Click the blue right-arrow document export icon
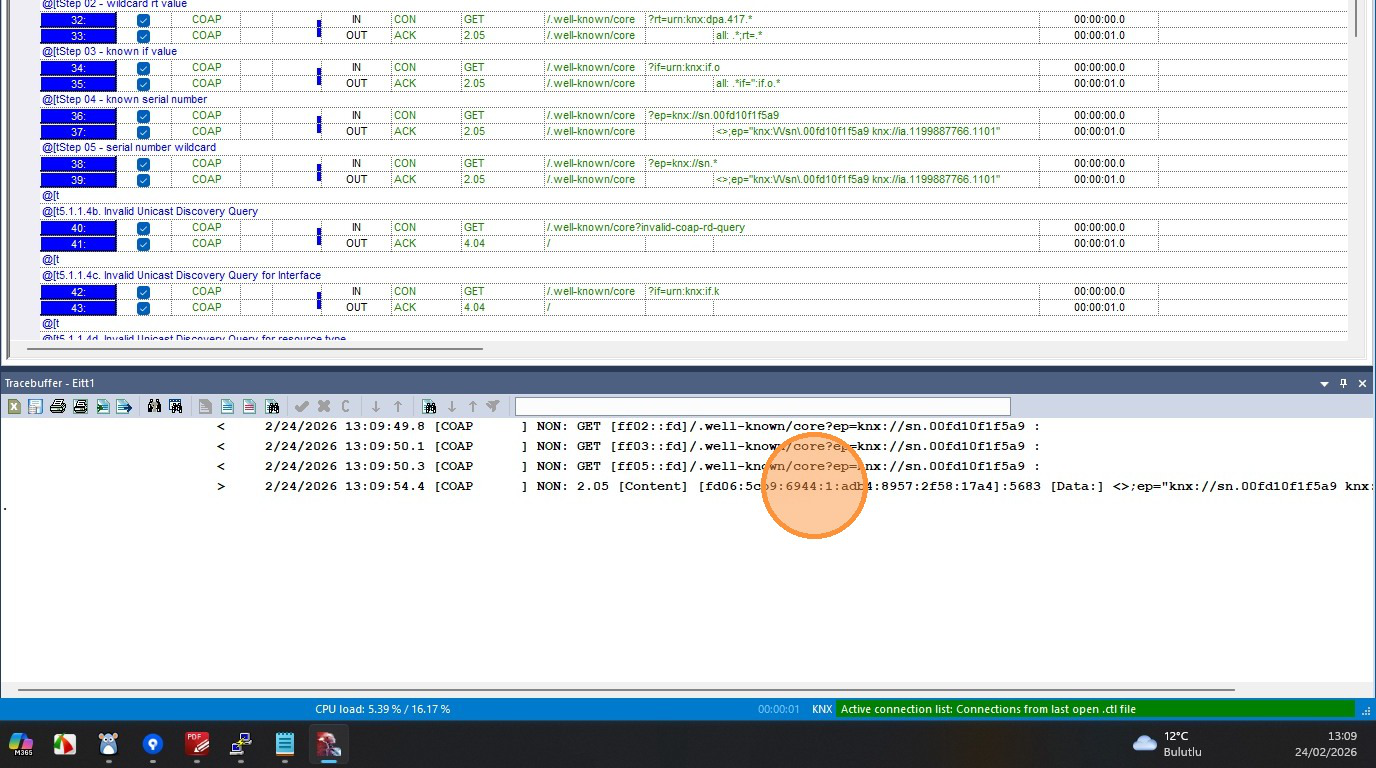This screenshot has height=768, width=1376. (x=124, y=406)
